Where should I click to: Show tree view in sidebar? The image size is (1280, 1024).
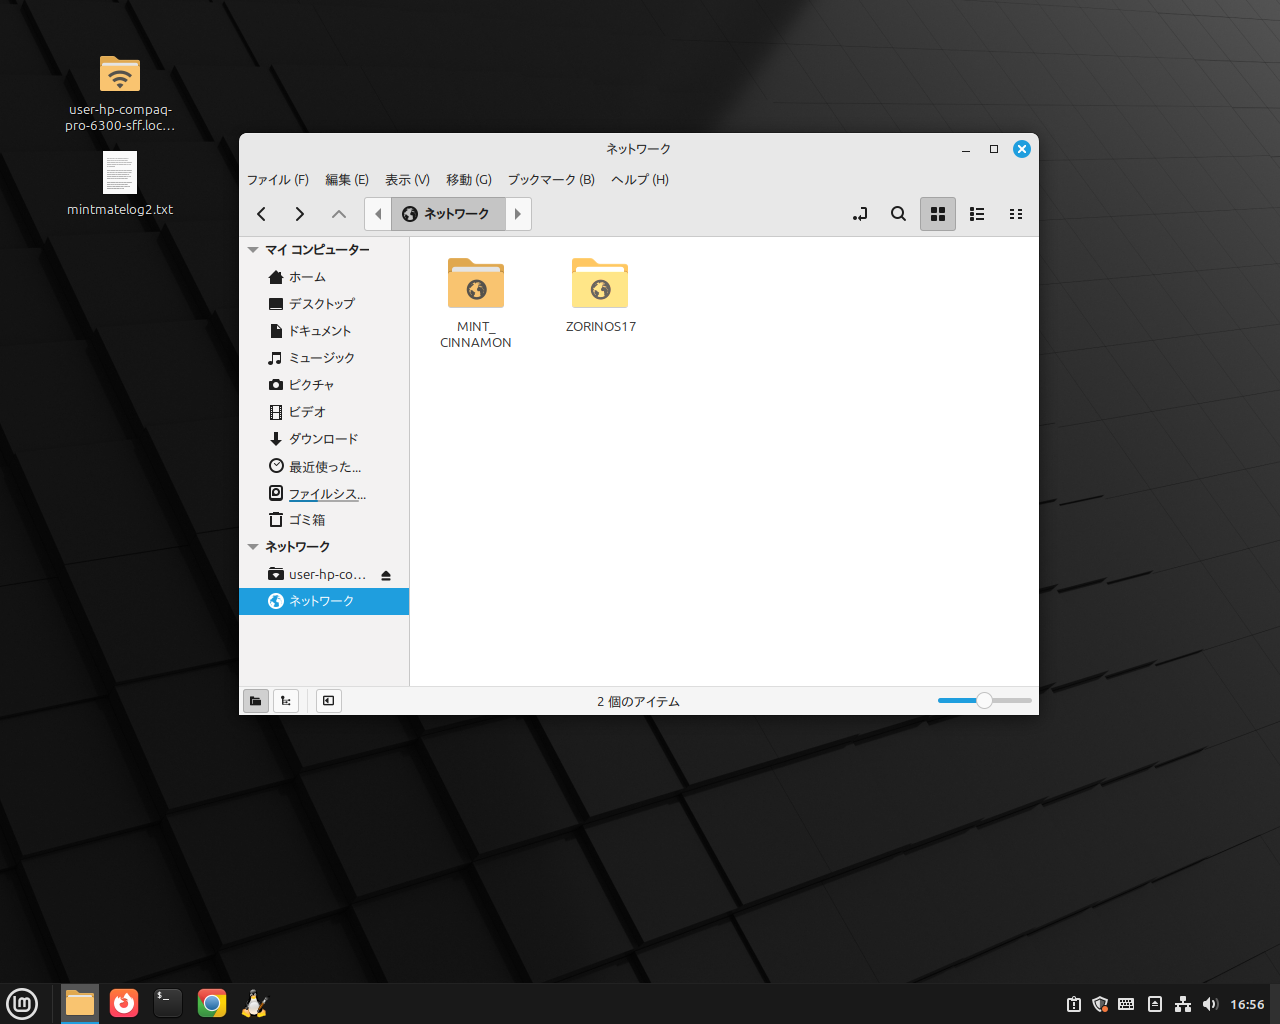click(x=286, y=701)
